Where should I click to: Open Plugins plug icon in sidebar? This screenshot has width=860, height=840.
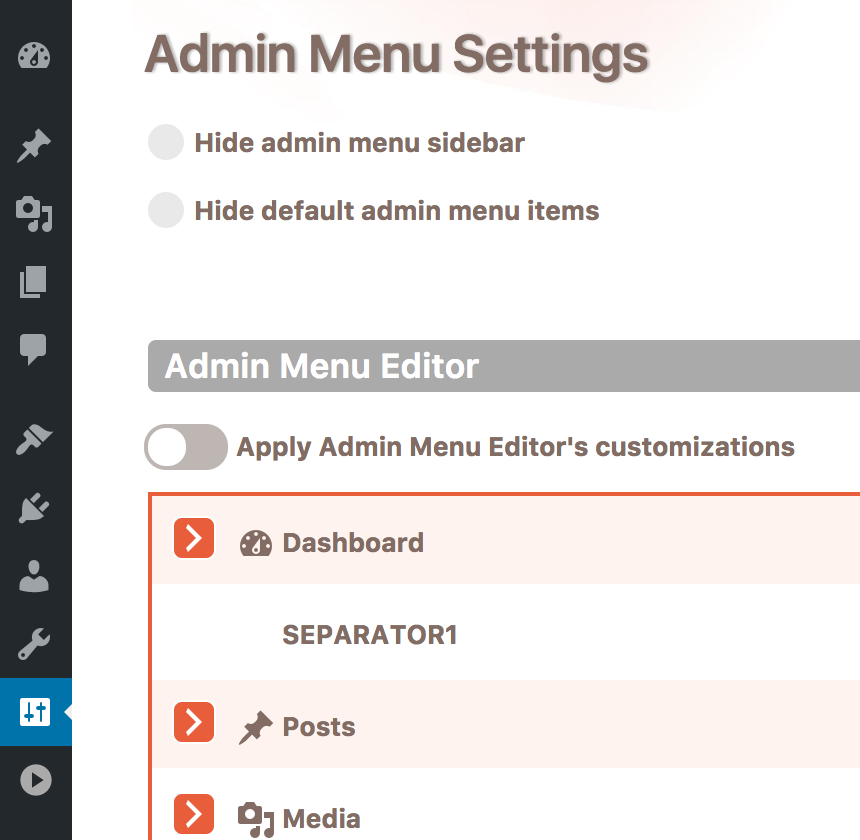coord(34,508)
